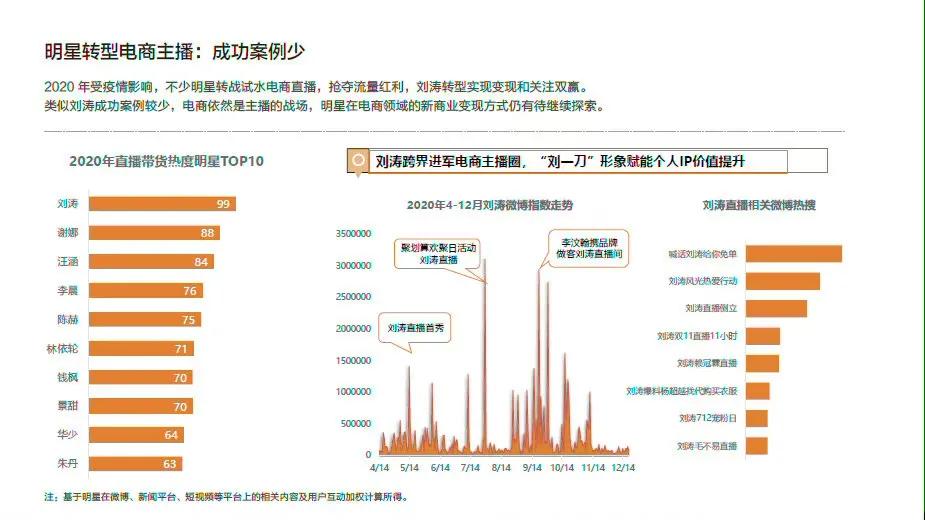The image size is (925, 520).
Task: Click the magnifier icon beside 刘涛跨界 headline
Action: click(x=357, y=161)
